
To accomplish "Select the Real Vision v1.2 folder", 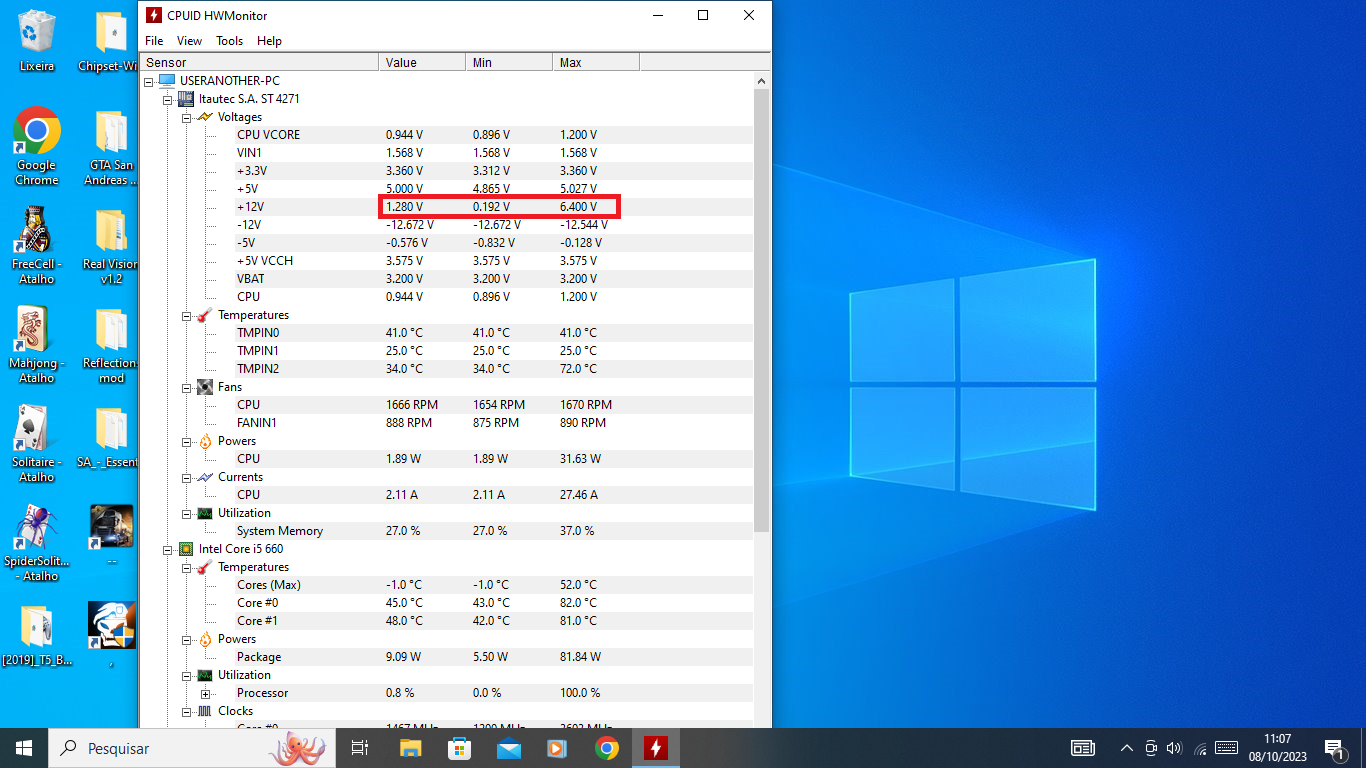I will (112, 245).
